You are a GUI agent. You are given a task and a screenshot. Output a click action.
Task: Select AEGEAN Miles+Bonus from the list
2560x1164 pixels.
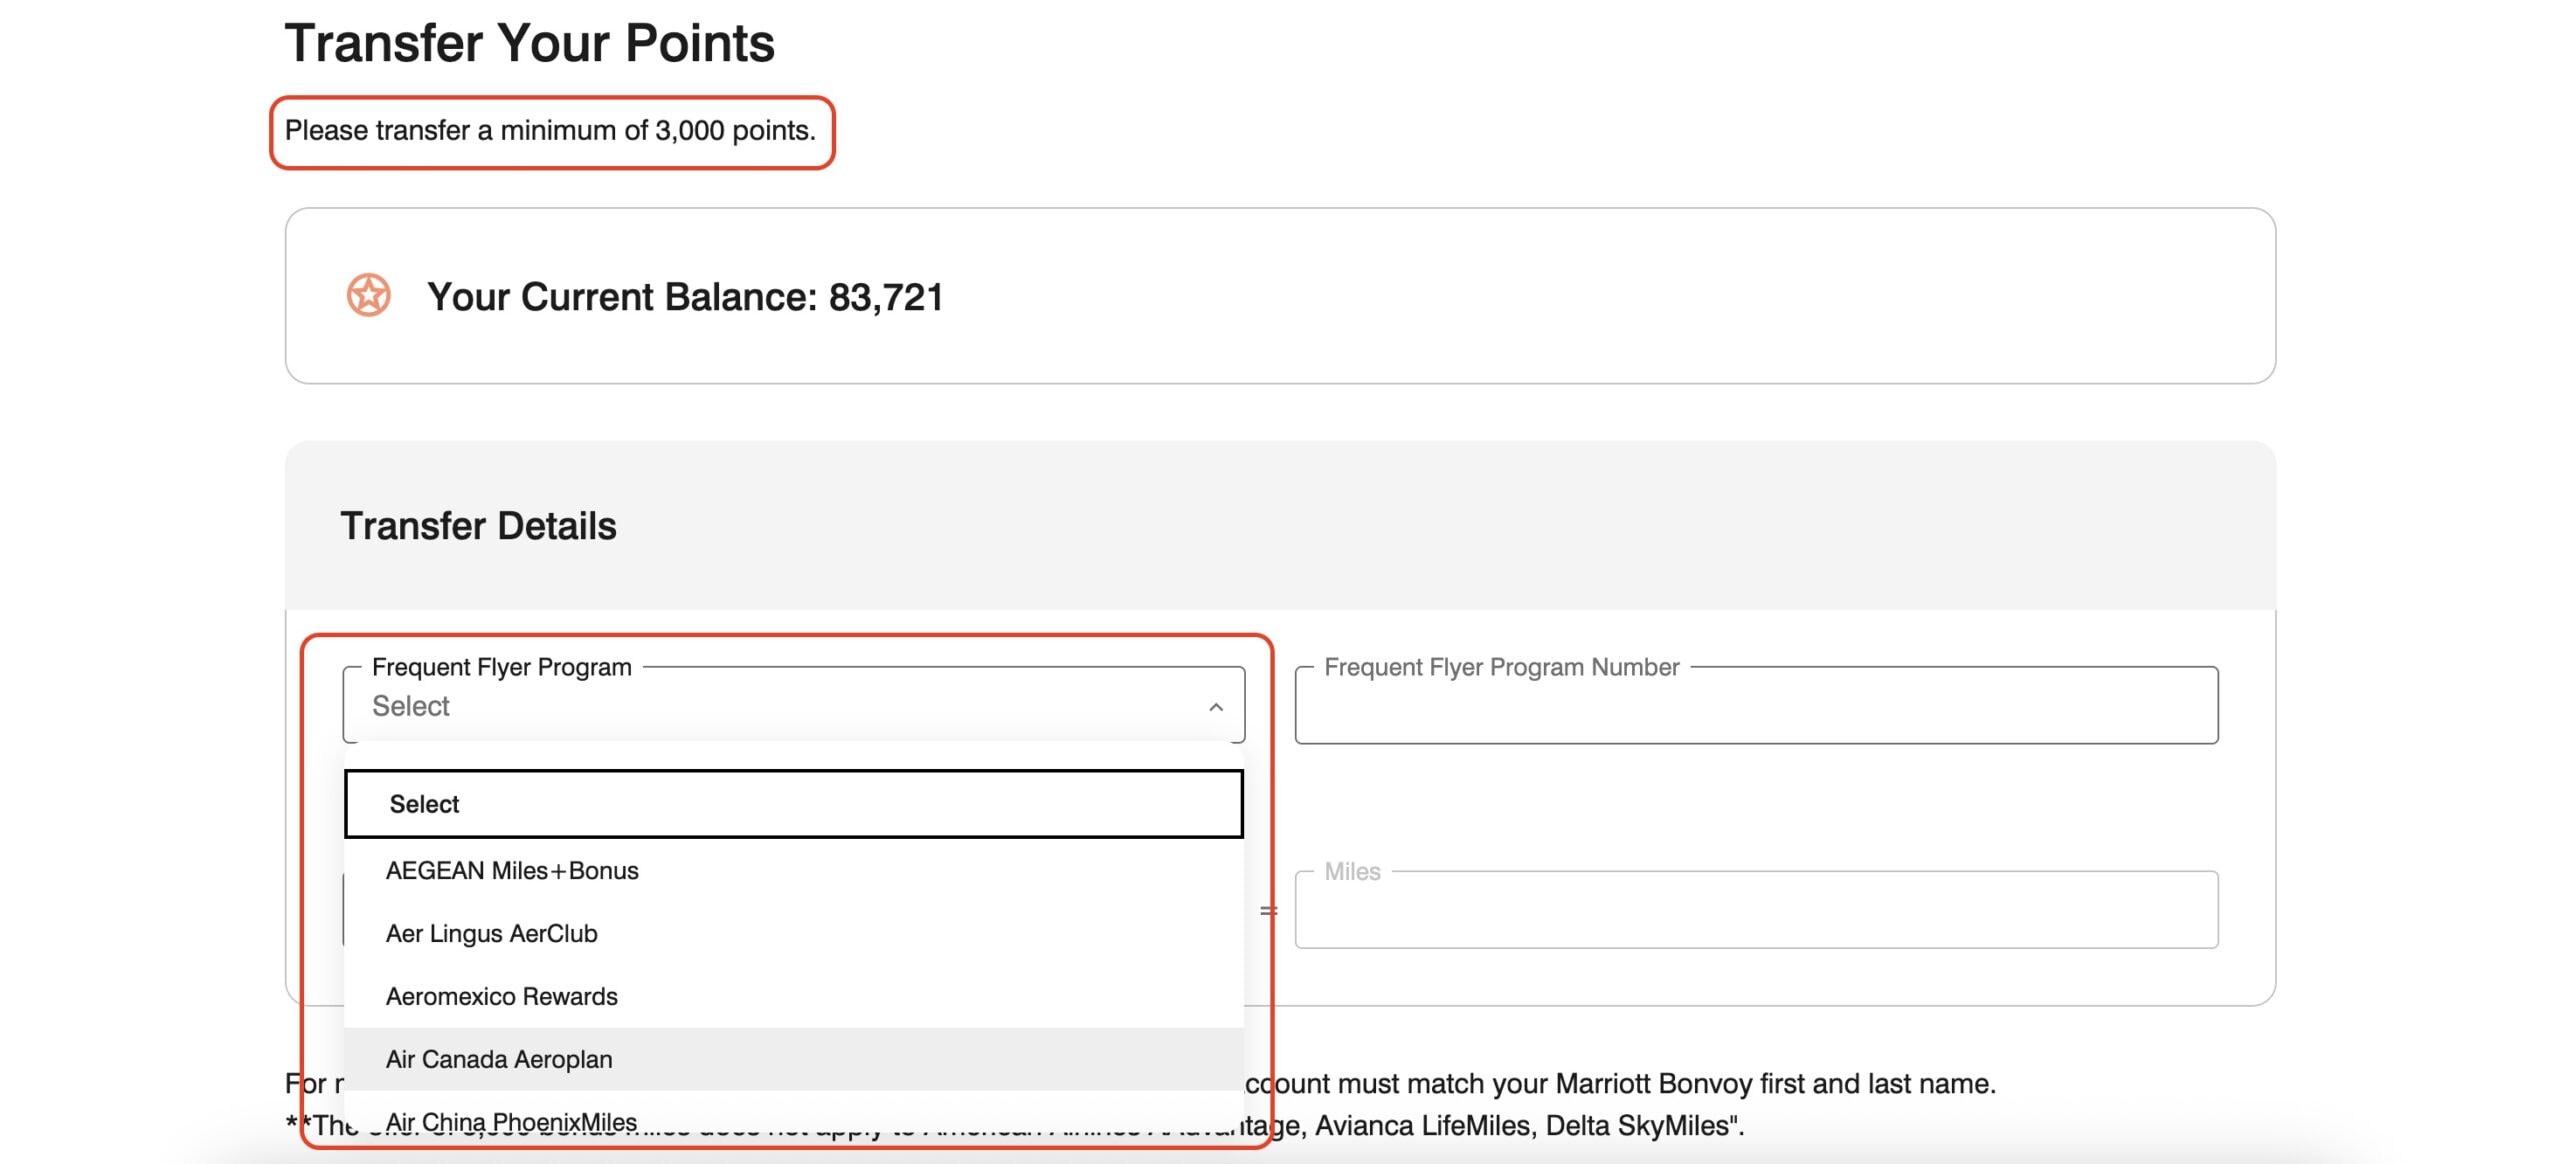(512, 871)
